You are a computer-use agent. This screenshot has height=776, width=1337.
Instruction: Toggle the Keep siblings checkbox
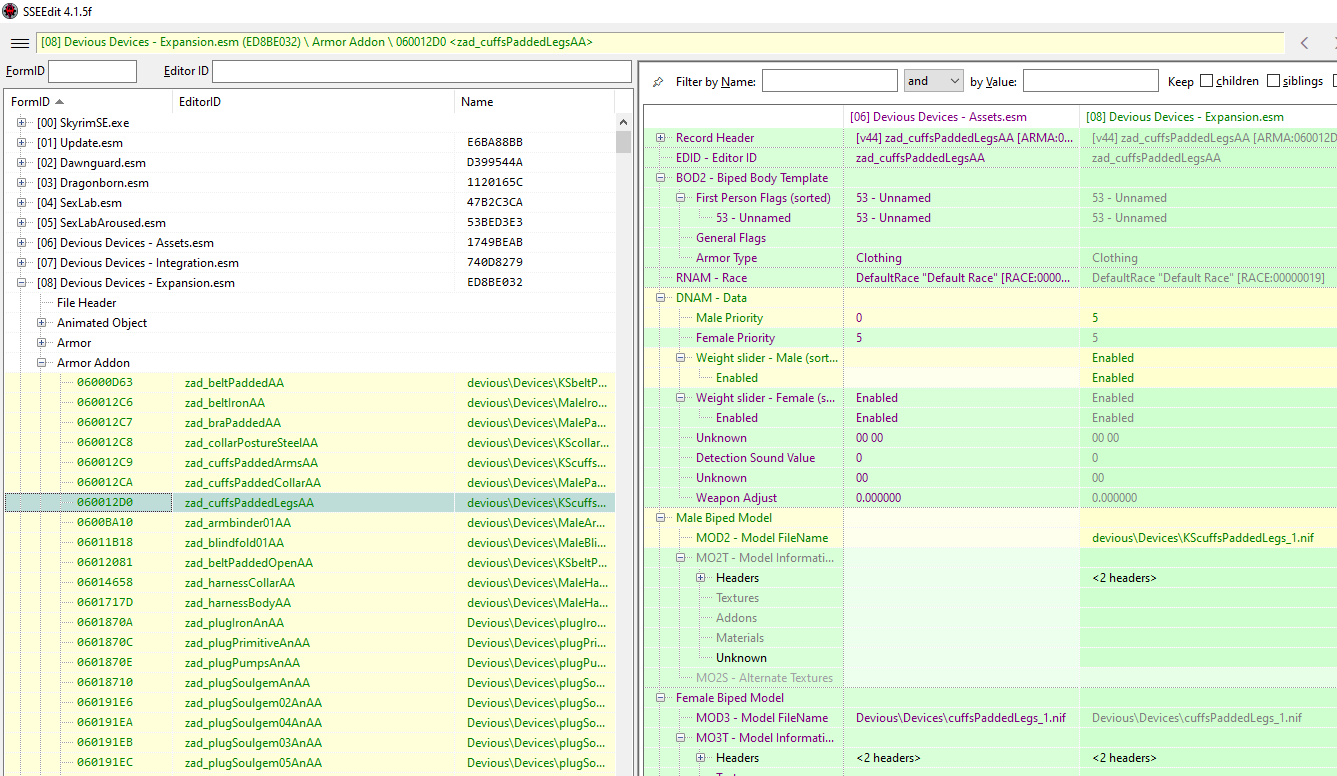pyautogui.click(x=1273, y=81)
